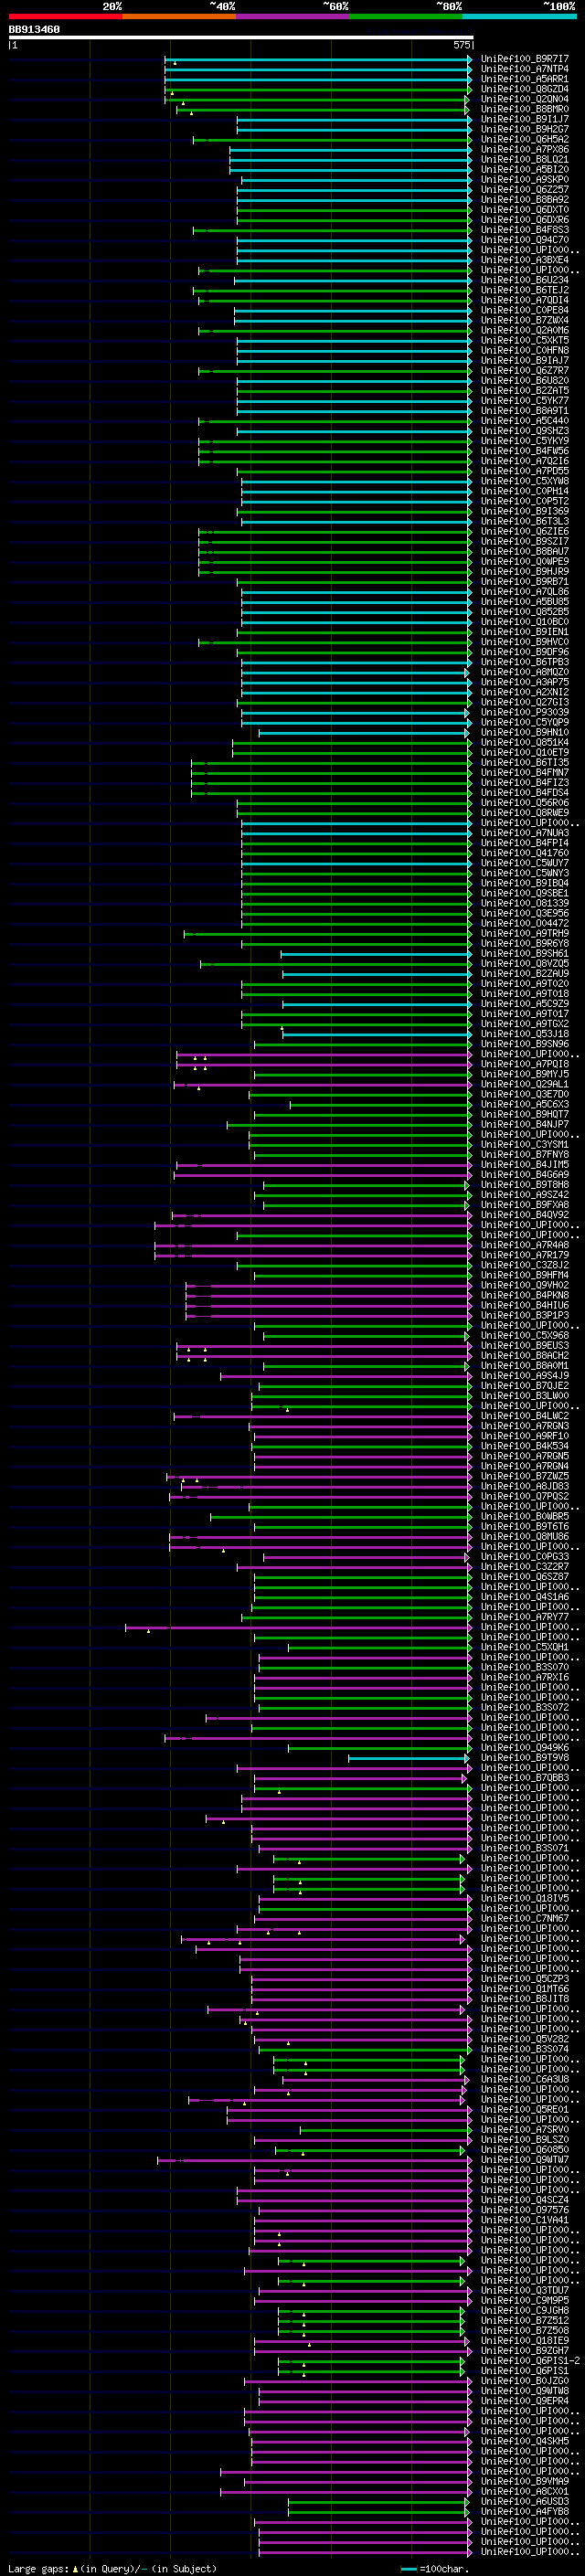This screenshot has height=2576, width=585.
Task: Open hit UniRef100_A9SKP0 label
Action: (x=525, y=179)
